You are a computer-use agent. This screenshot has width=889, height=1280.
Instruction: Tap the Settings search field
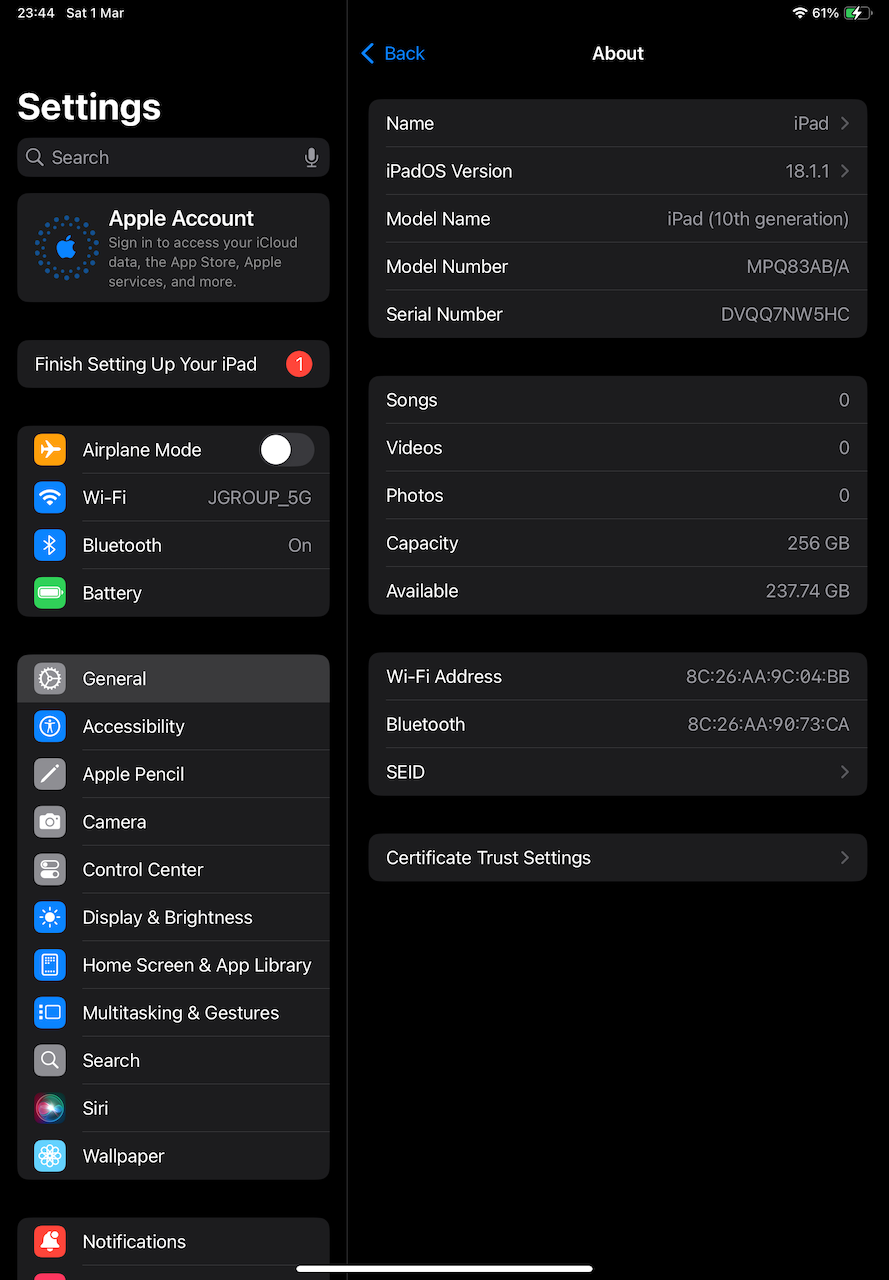click(x=173, y=157)
